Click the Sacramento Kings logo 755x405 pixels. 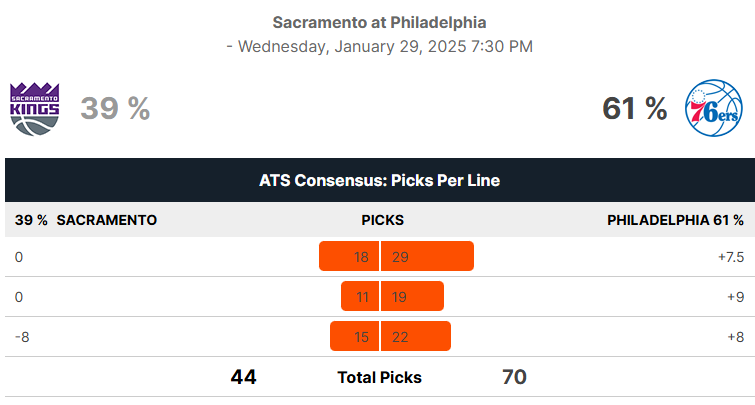[35, 109]
